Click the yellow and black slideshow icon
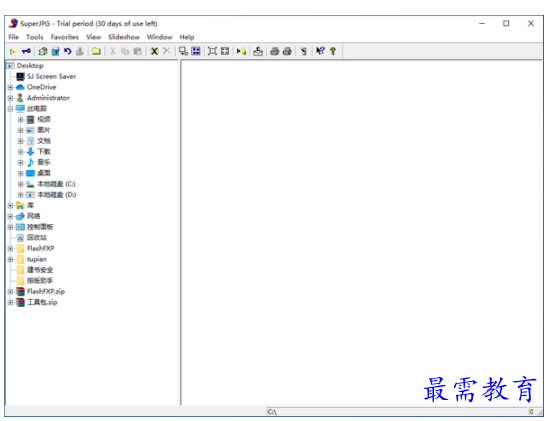The height and width of the screenshot is (421, 545). 241,51
